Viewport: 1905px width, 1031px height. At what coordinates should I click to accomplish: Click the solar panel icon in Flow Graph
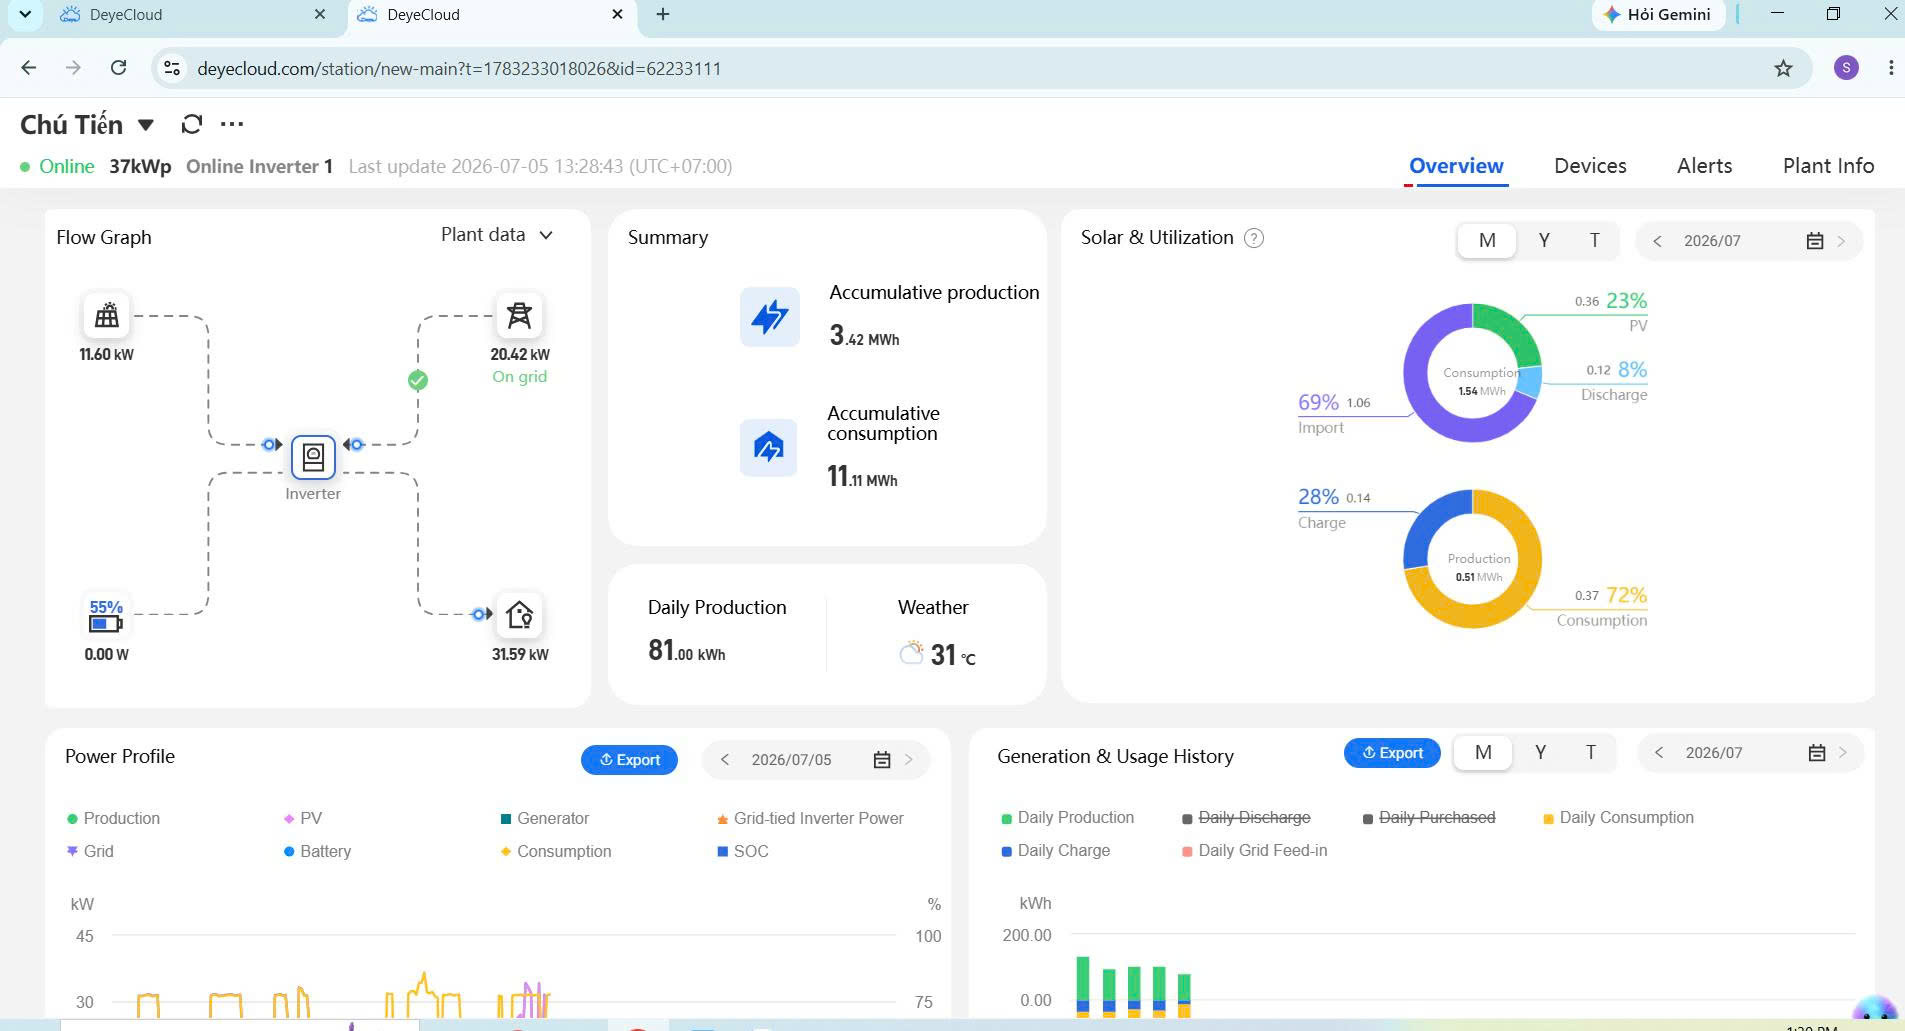pyautogui.click(x=106, y=316)
